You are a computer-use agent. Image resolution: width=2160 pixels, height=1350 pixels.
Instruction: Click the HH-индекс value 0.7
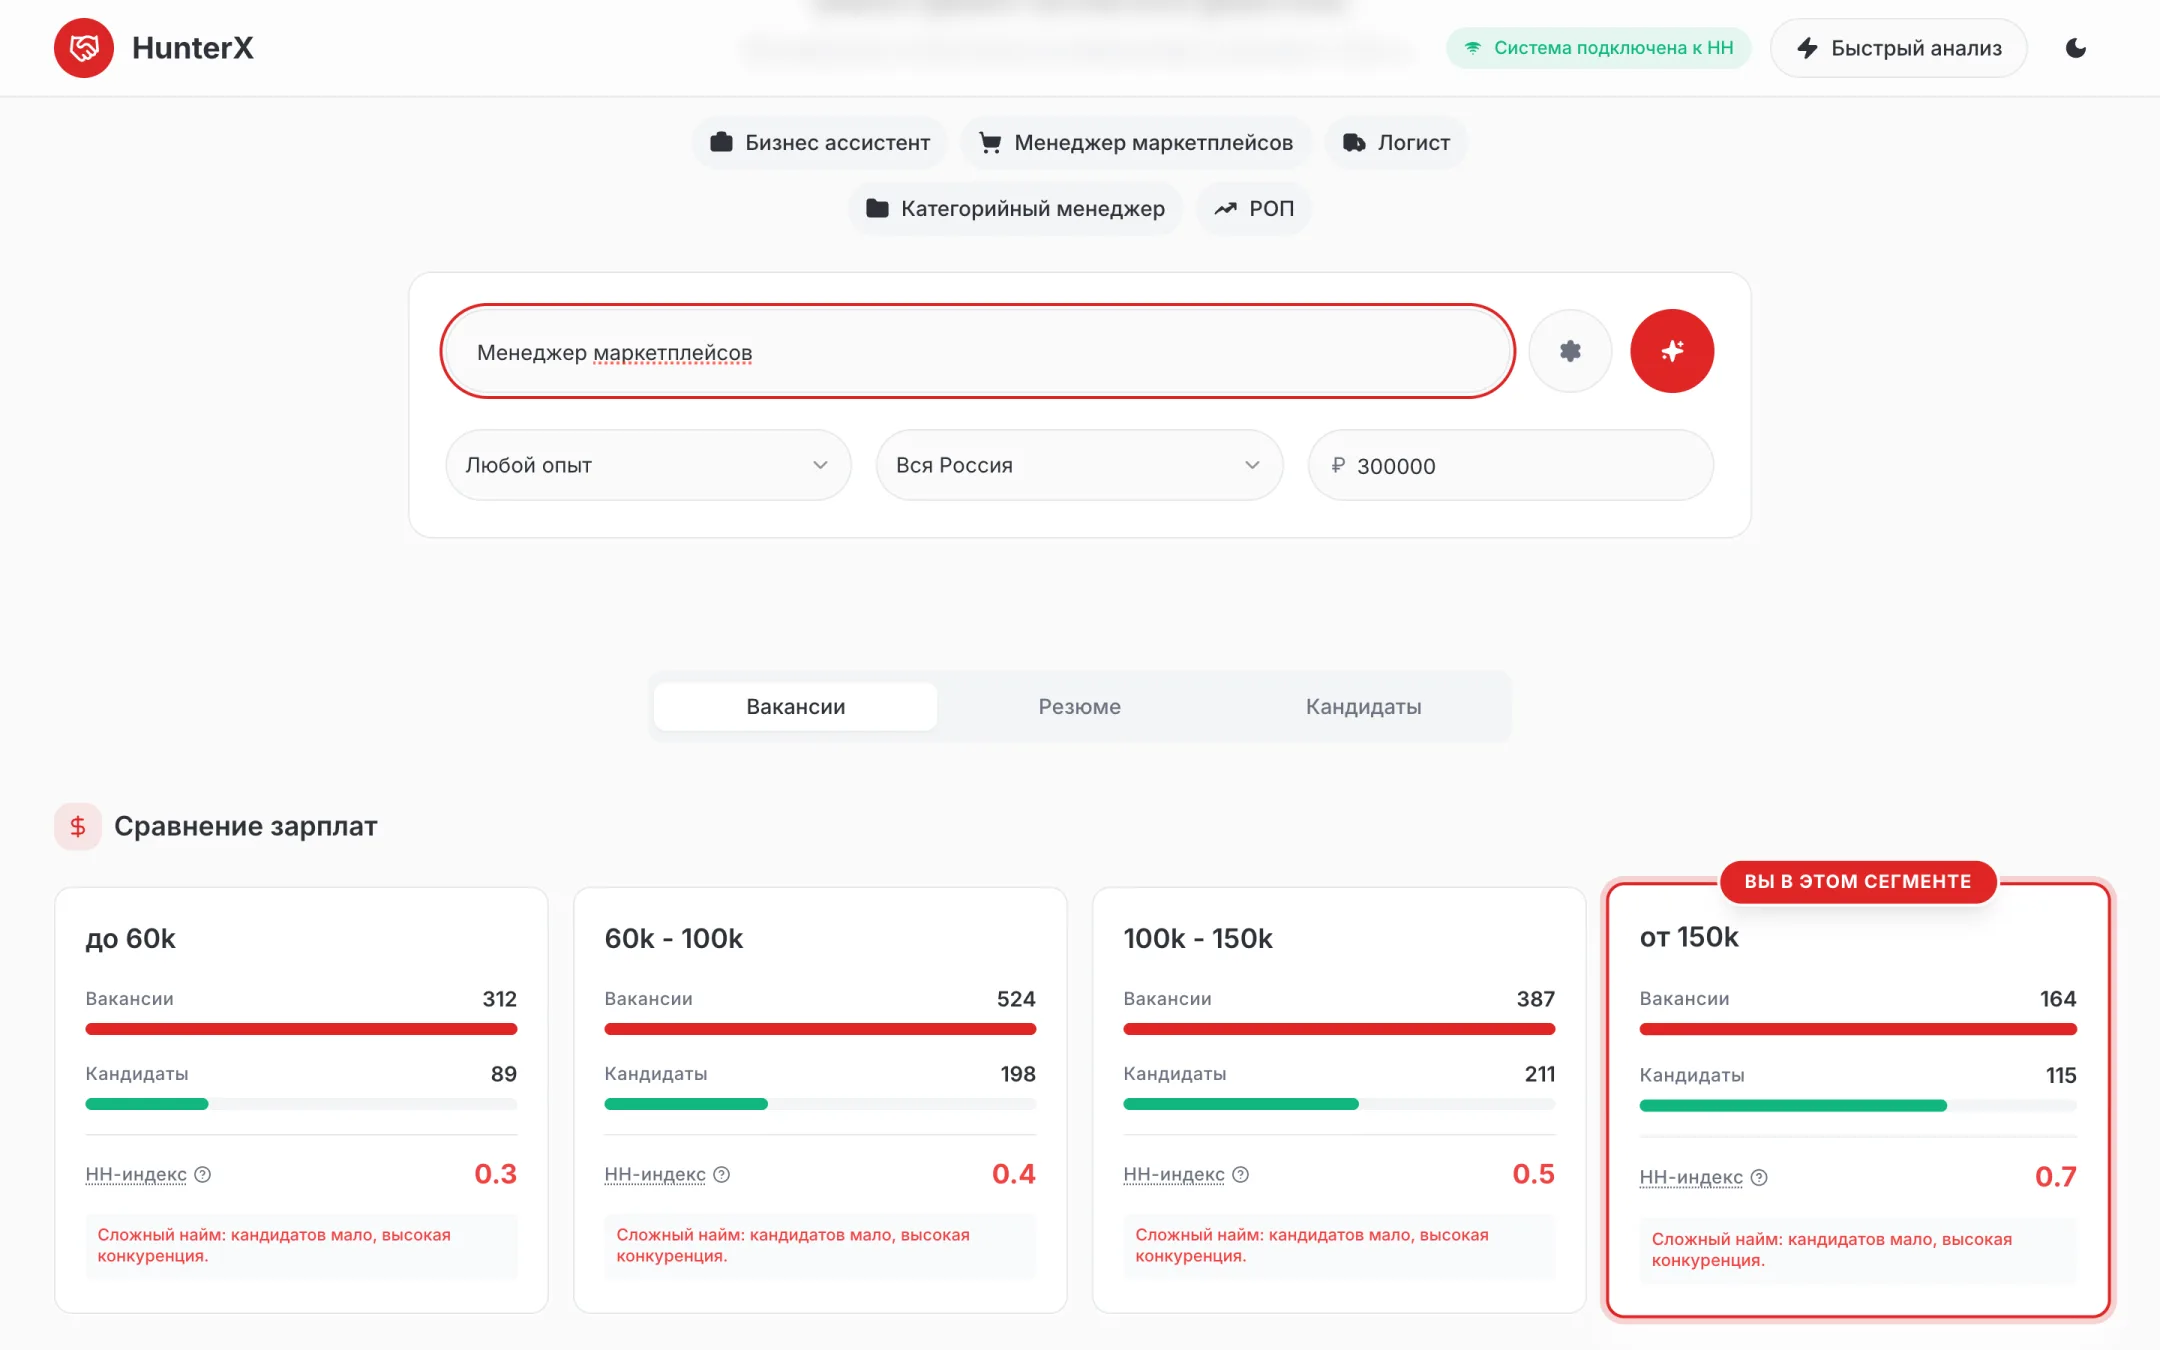[x=2056, y=1177]
